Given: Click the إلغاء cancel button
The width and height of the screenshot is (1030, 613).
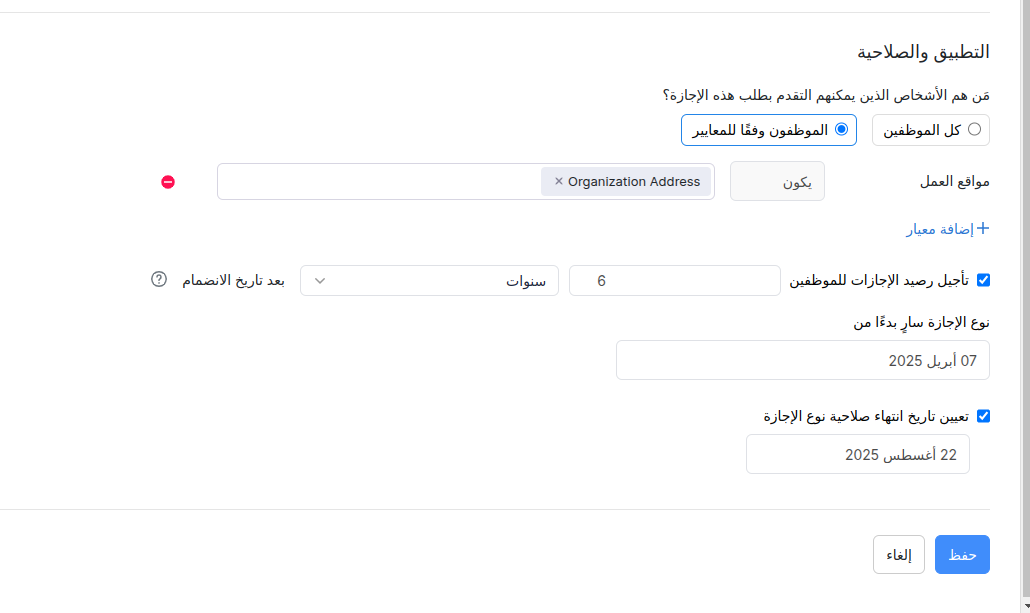Looking at the screenshot, I should point(898,555).
